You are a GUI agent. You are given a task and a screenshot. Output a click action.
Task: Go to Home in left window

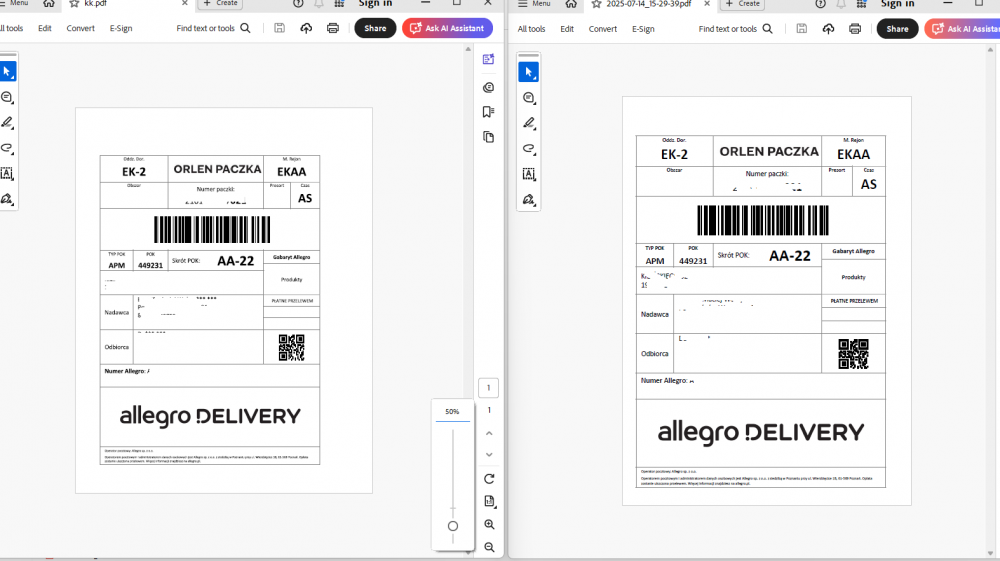point(48,3)
